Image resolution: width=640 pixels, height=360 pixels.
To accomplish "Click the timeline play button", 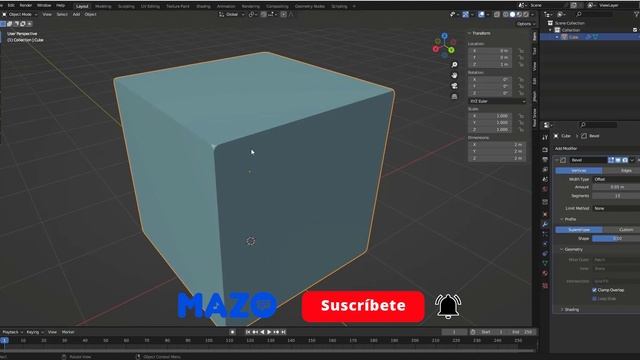I will pyautogui.click(x=269, y=332).
